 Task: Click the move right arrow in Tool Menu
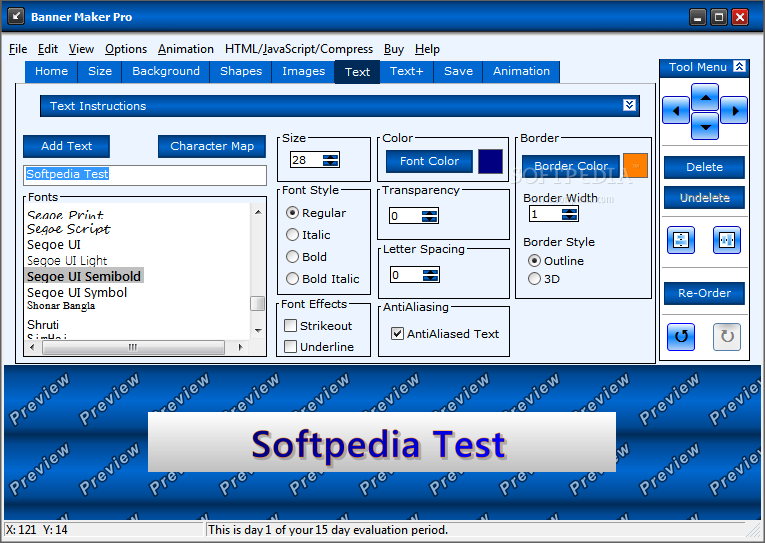pyautogui.click(x=734, y=110)
